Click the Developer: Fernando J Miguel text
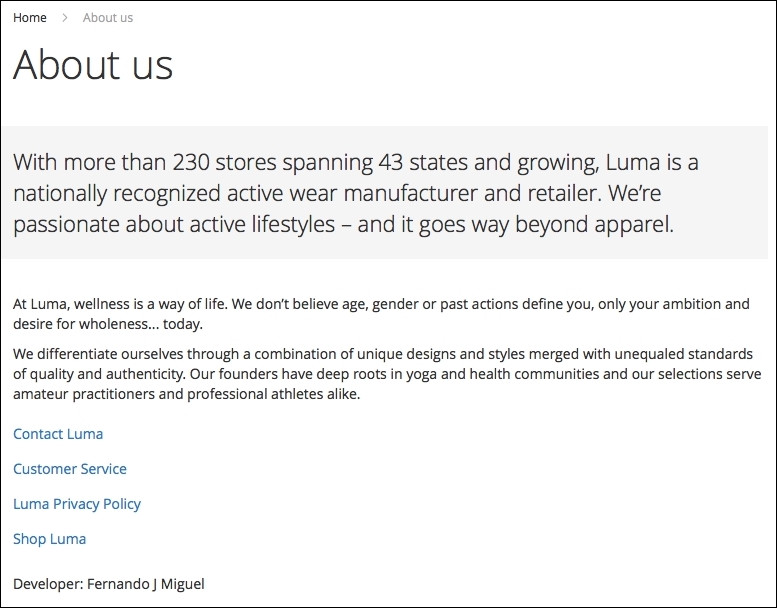Screen dimensions: 777x608 (x=109, y=584)
